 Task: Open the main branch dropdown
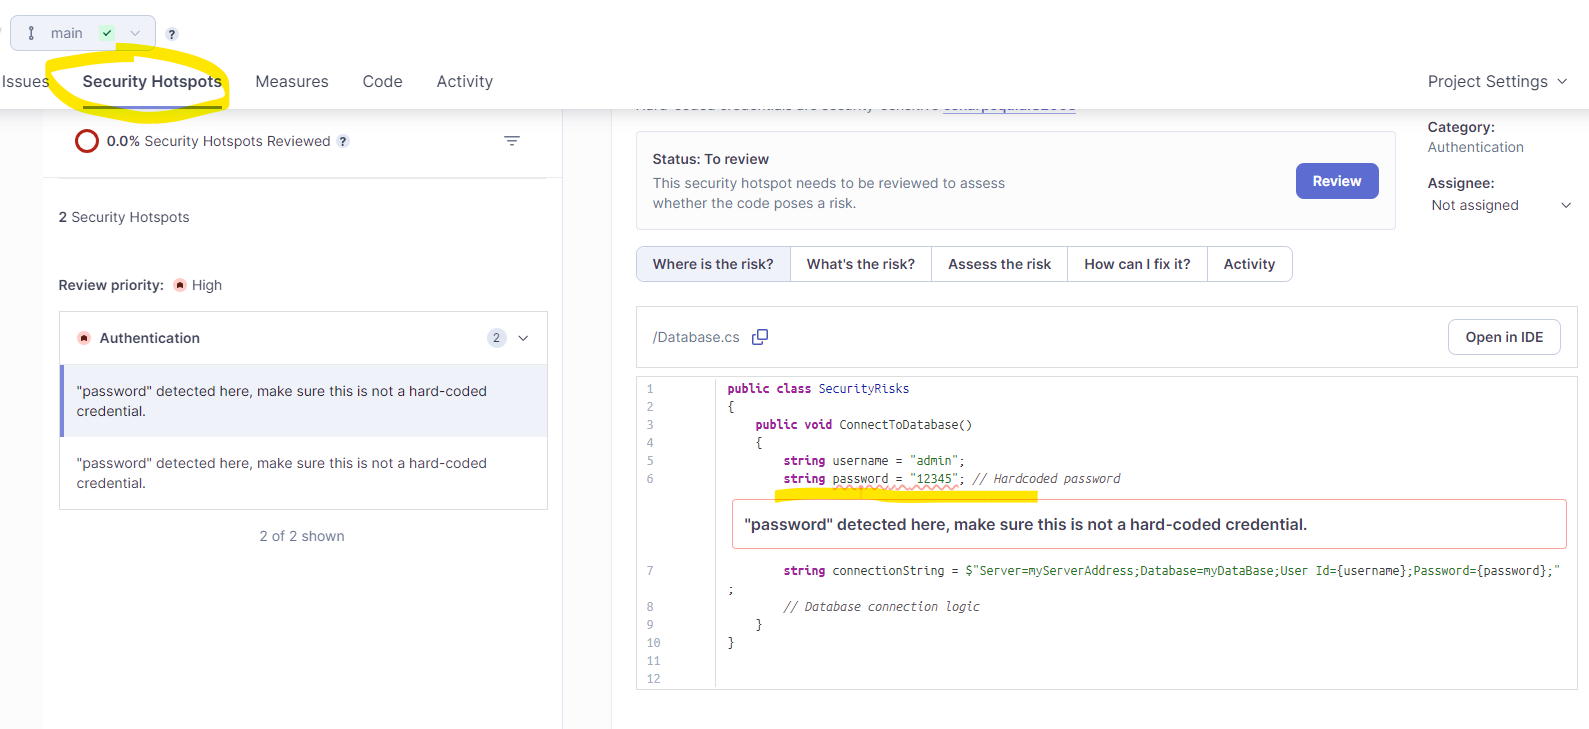(x=135, y=33)
